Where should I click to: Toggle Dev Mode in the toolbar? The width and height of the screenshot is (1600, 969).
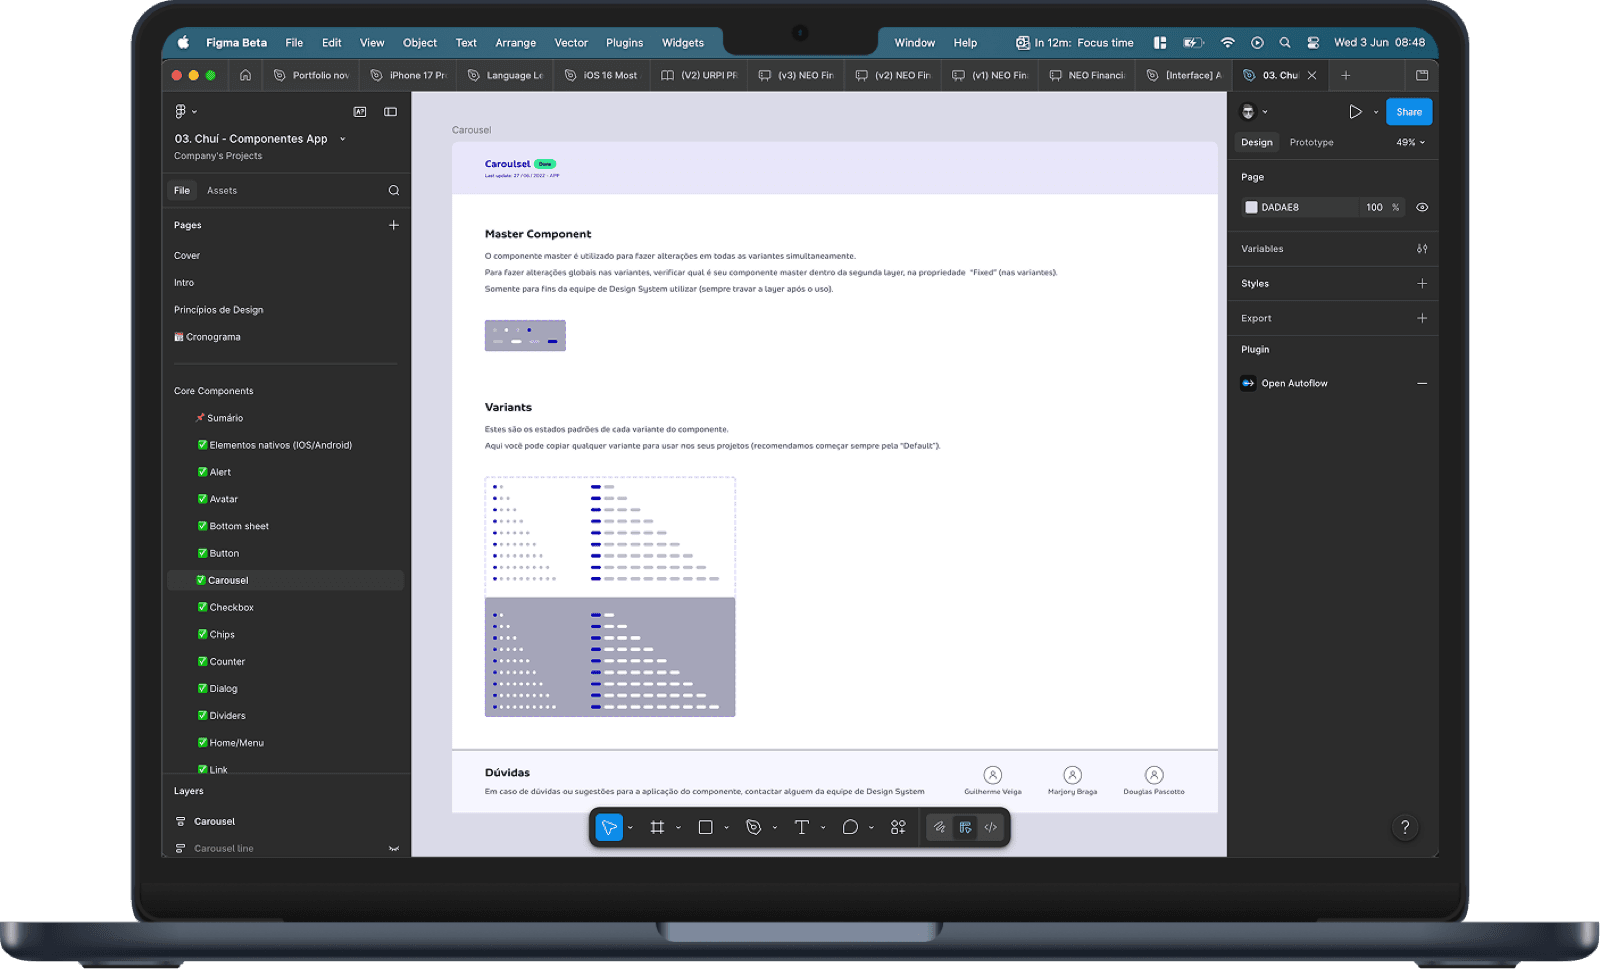991,827
